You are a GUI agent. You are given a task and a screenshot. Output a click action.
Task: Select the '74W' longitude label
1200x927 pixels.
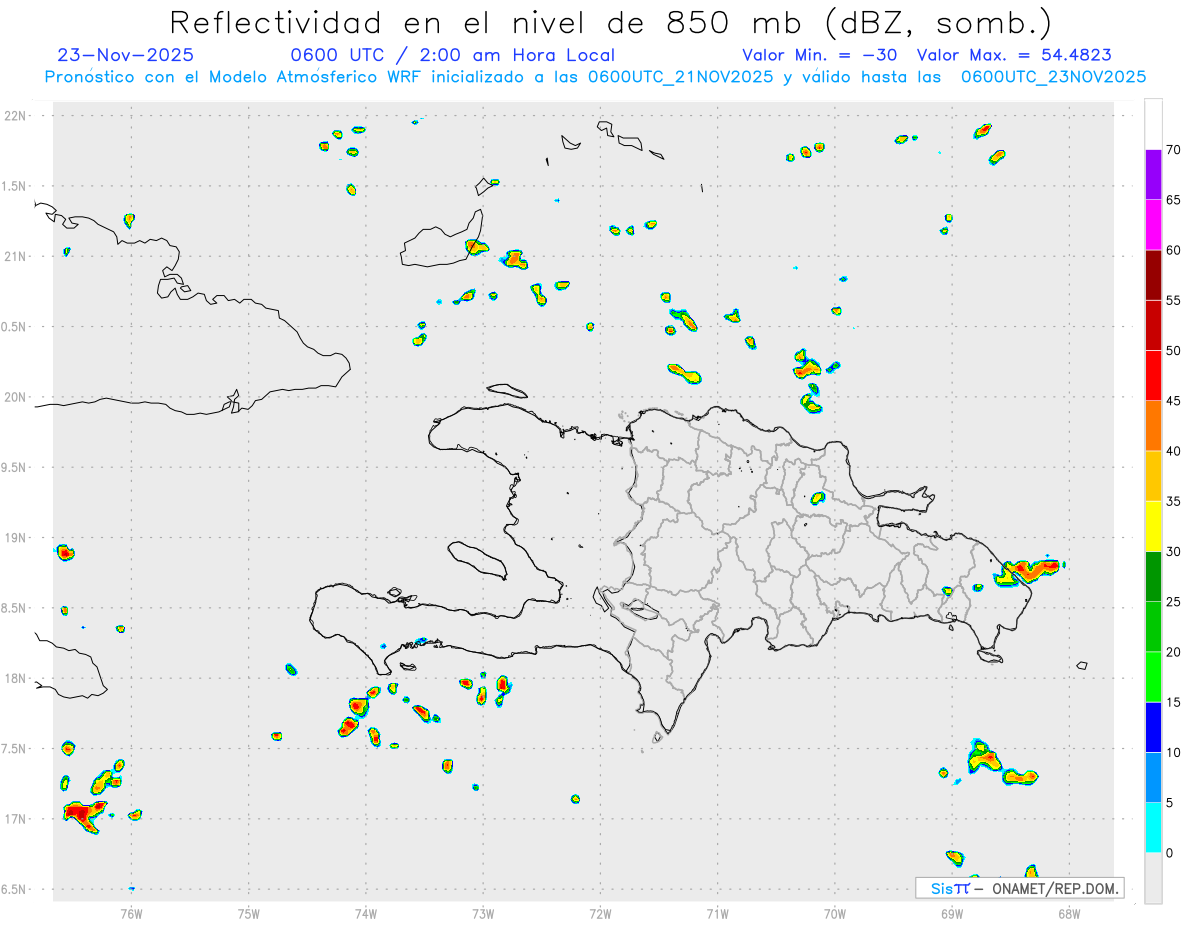point(366,913)
